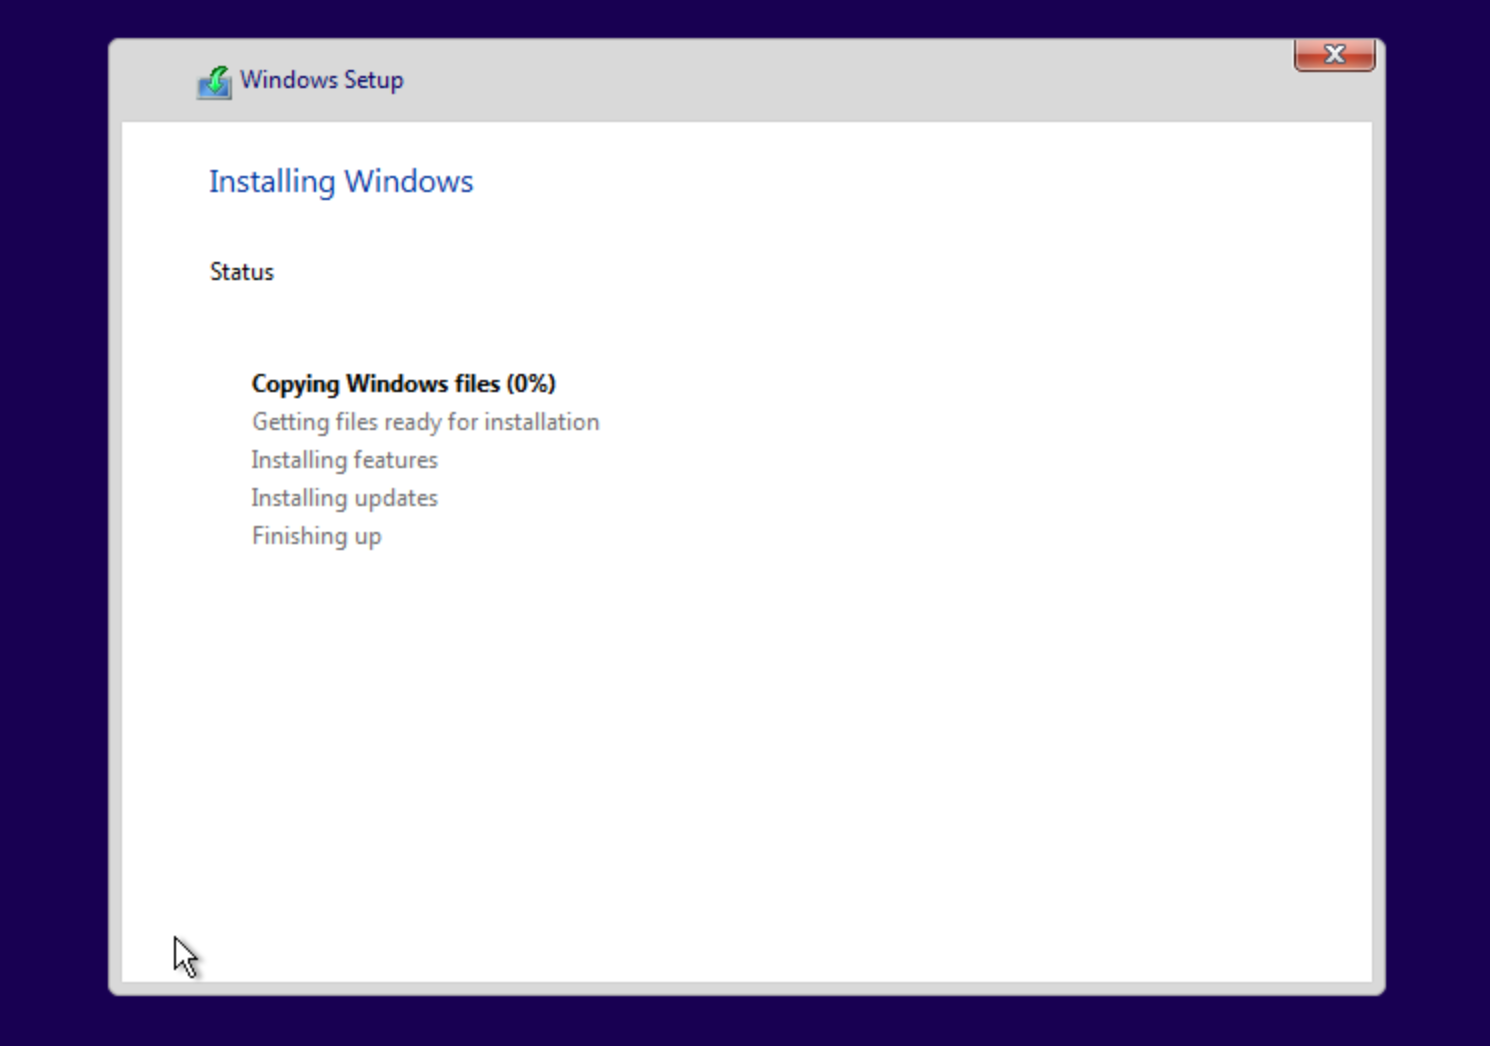The height and width of the screenshot is (1046, 1490).
Task: Click the purple background outside the window
Action: click(50, 500)
